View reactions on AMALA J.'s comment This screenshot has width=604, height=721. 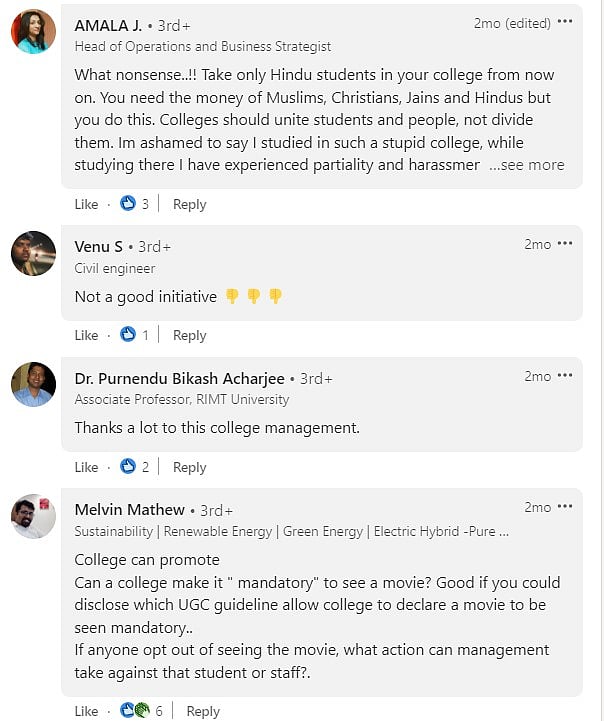point(135,204)
